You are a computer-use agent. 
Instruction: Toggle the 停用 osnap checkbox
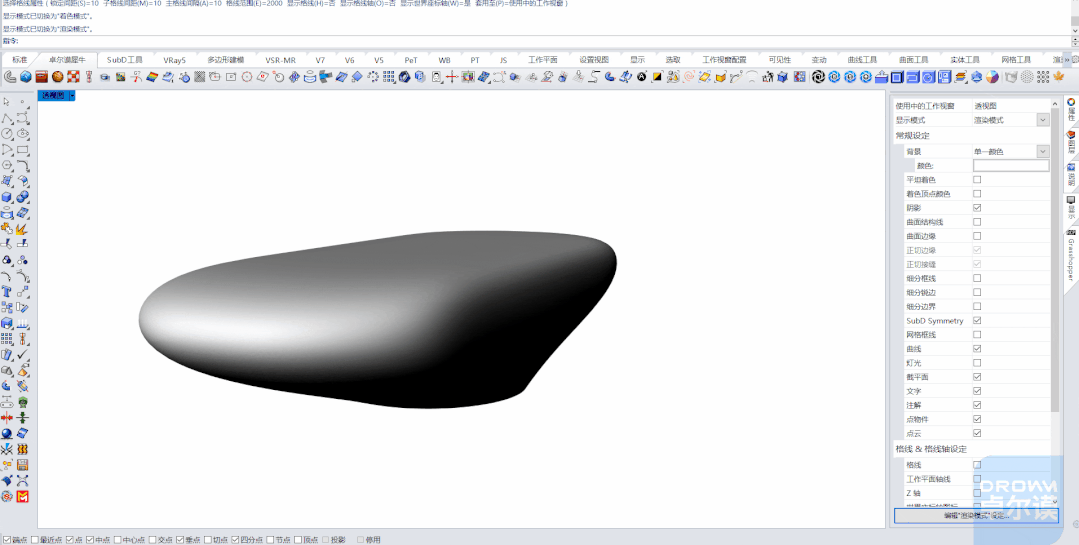pyautogui.click(x=361, y=540)
